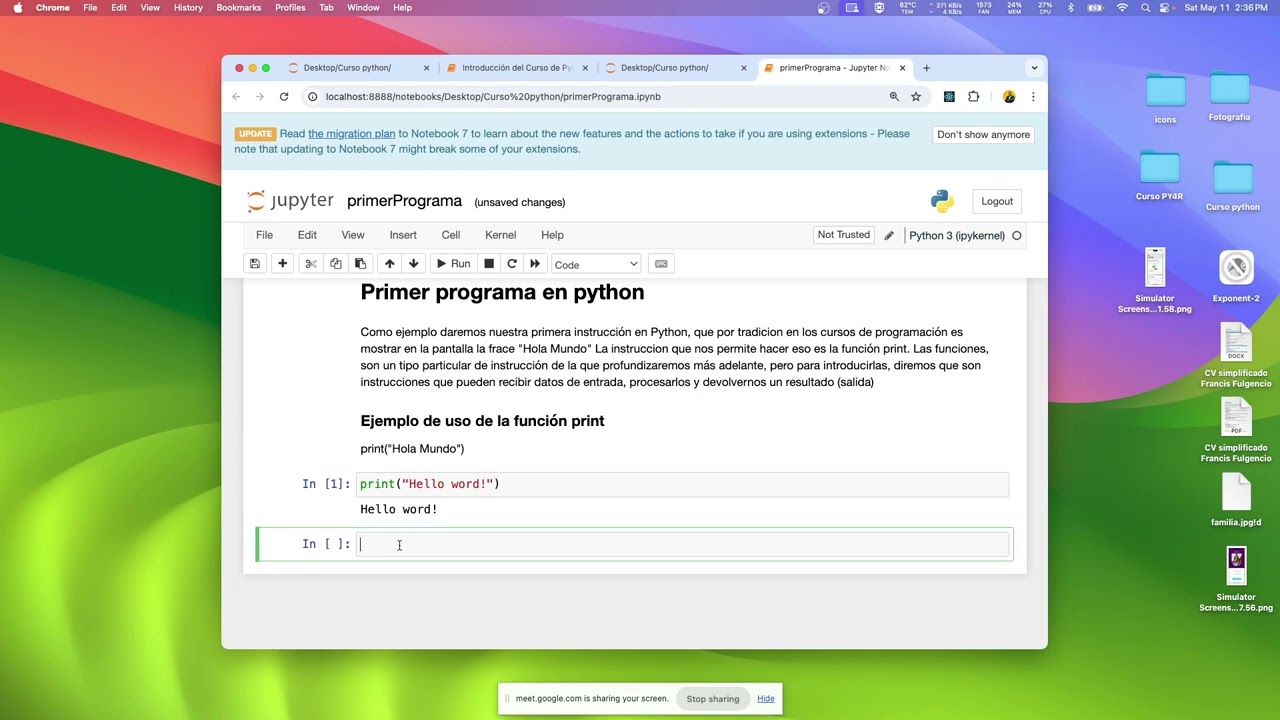Open the Curso python desktop folder
Screen dimensions: 1280x720
point(1233,186)
